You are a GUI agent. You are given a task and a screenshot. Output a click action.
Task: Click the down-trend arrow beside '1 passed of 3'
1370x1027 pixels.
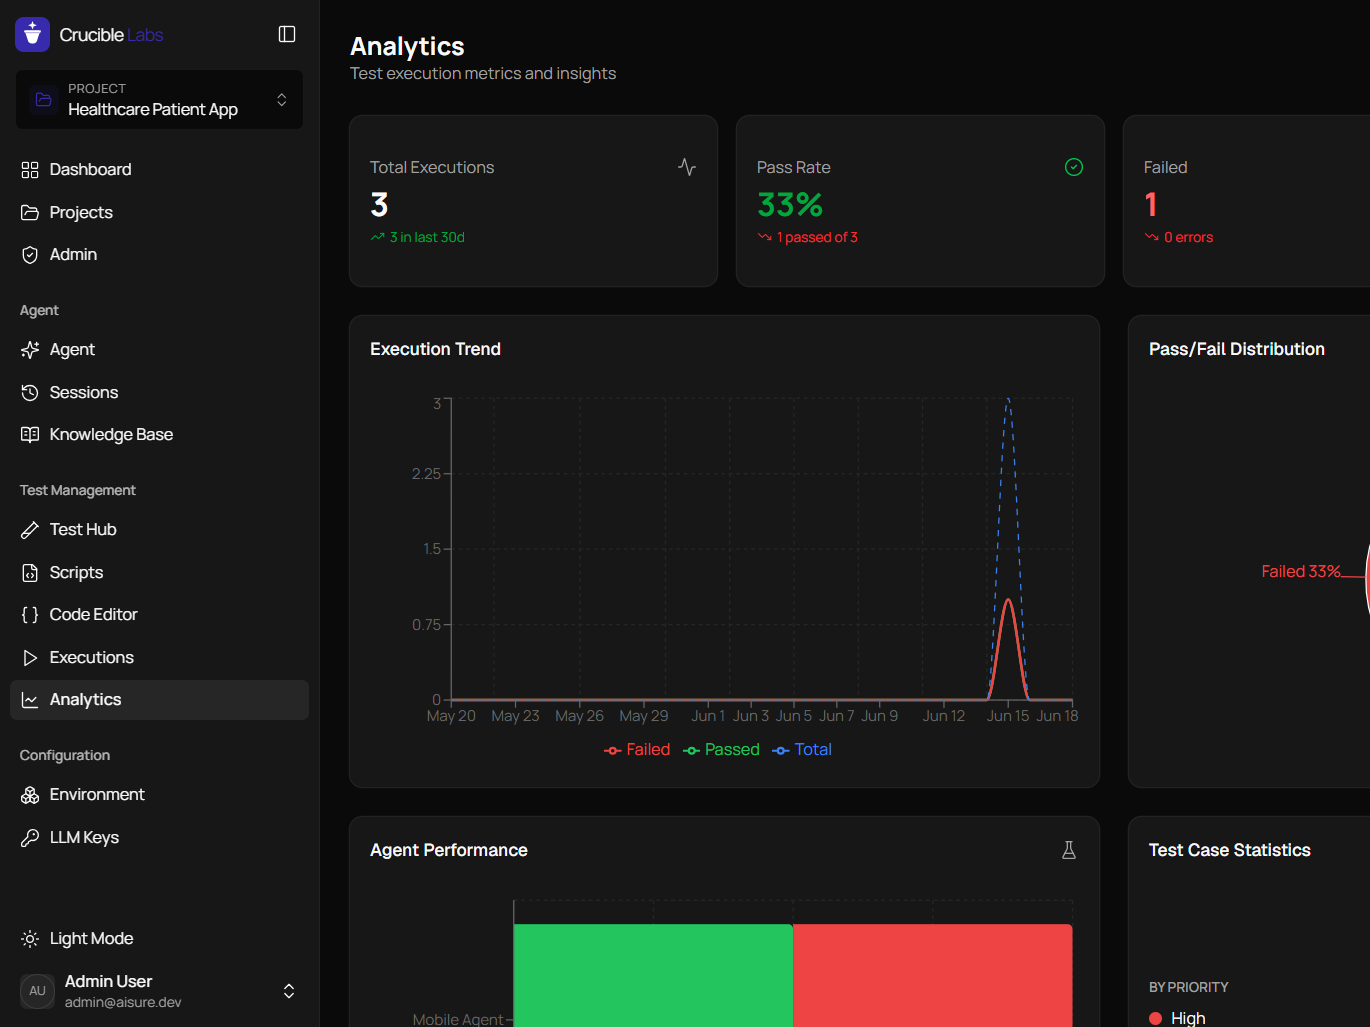tap(765, 237)
